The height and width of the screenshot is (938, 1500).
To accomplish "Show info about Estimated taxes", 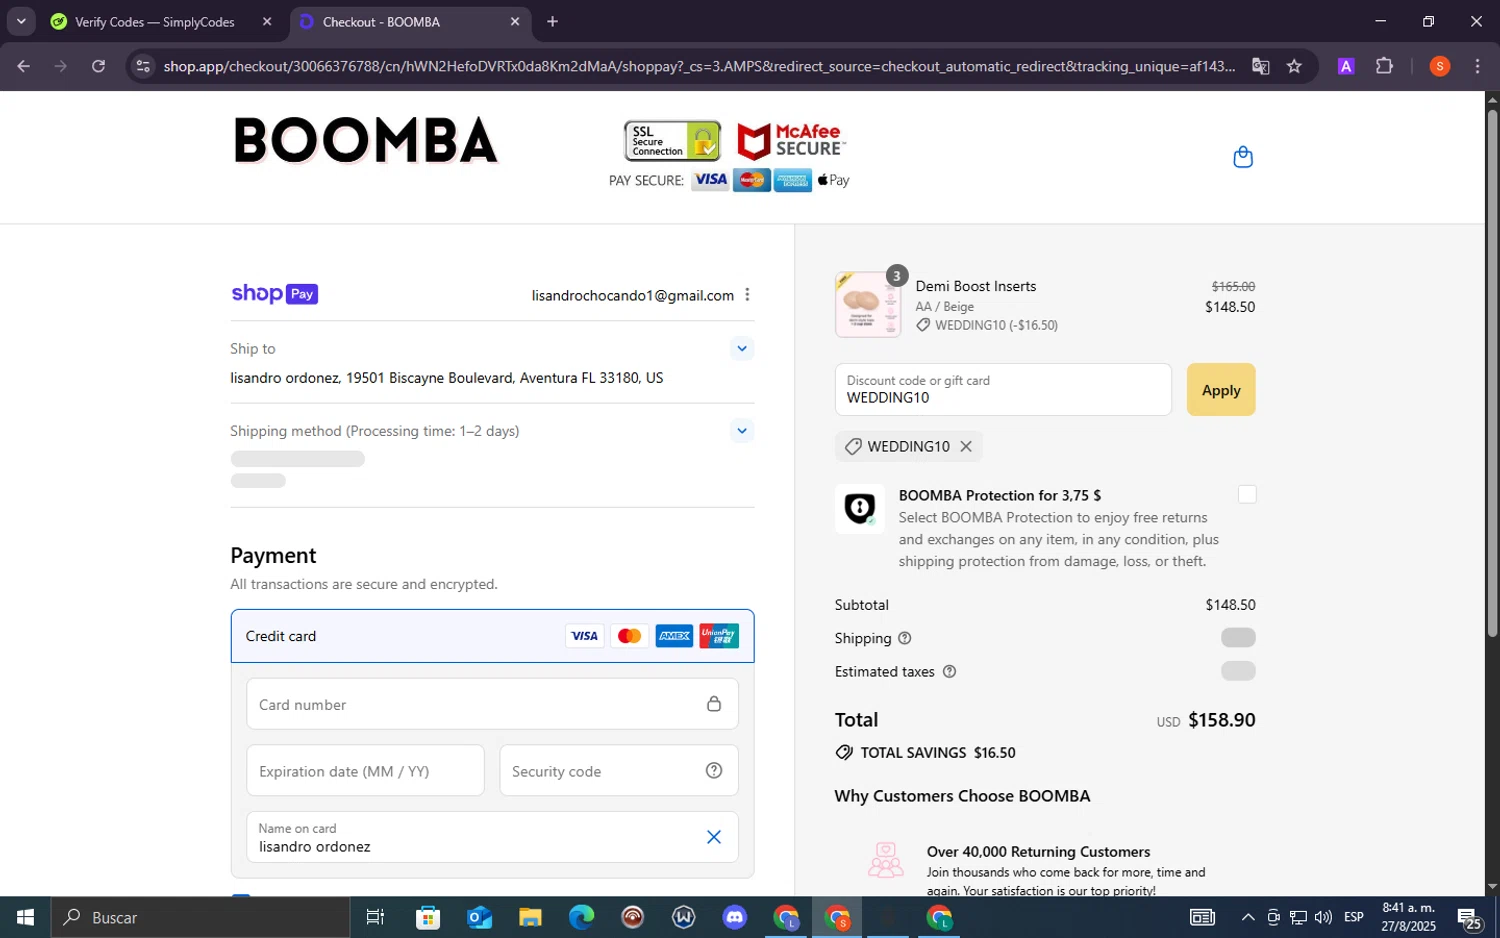I will (949, 672).
